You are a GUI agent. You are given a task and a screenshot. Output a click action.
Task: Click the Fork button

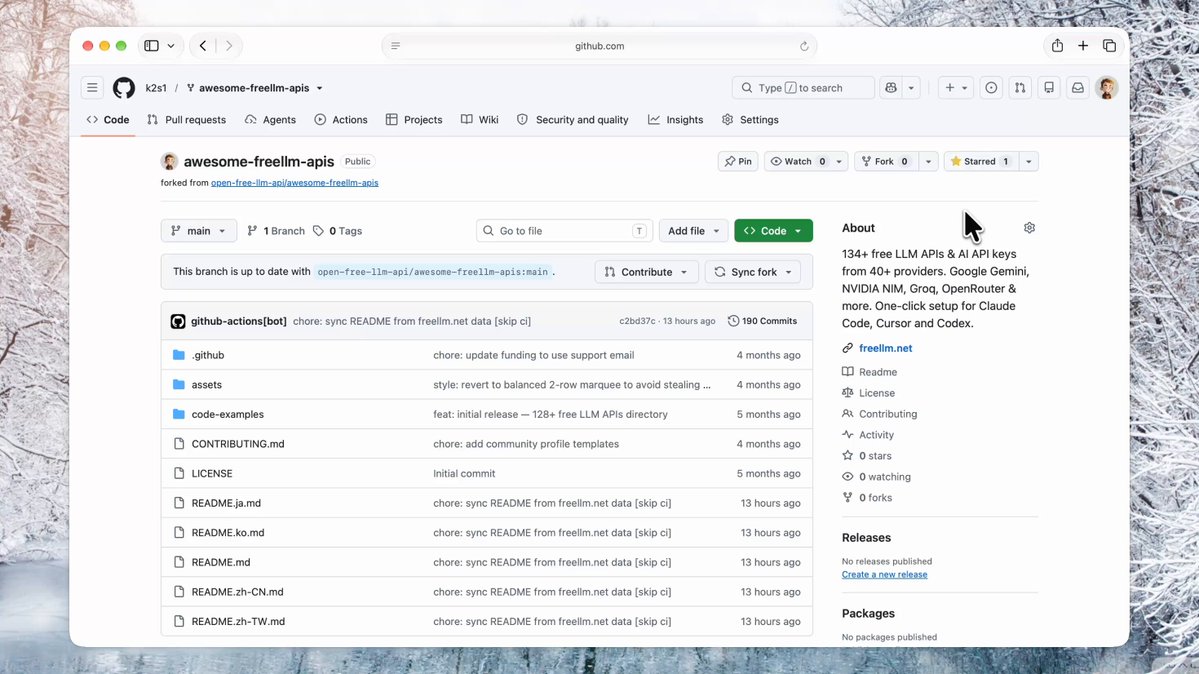(885, 161)
